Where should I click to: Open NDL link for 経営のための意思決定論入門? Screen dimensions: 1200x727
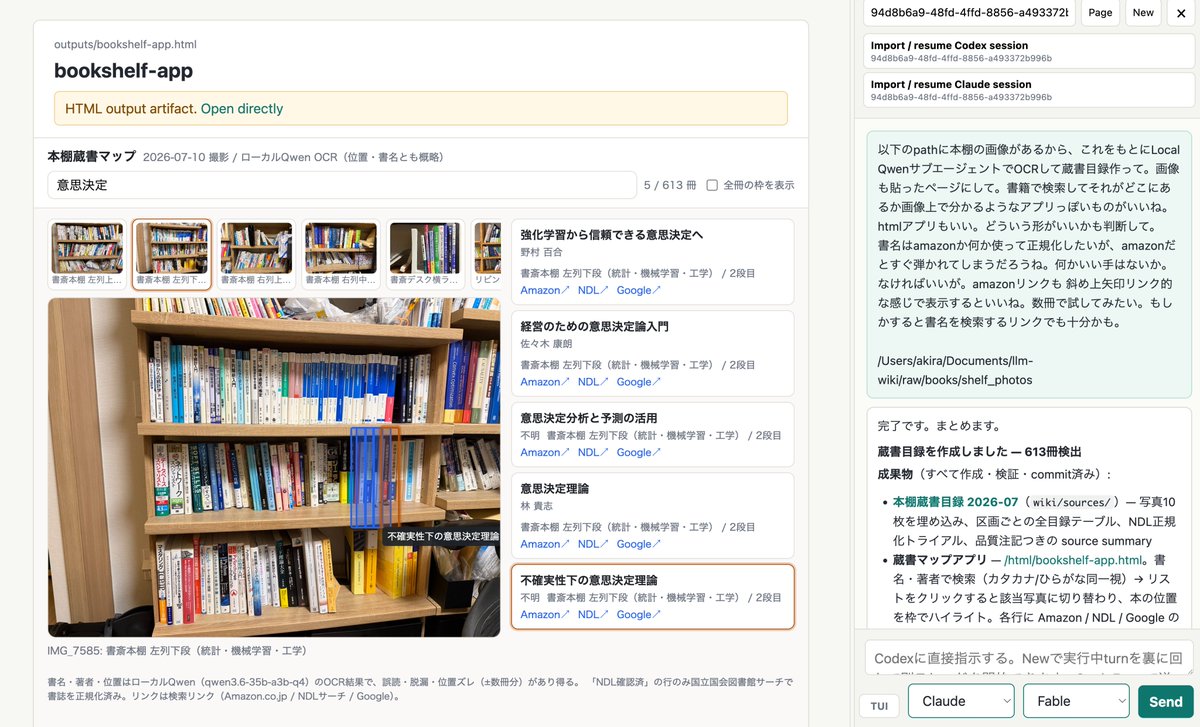(593, 382)
